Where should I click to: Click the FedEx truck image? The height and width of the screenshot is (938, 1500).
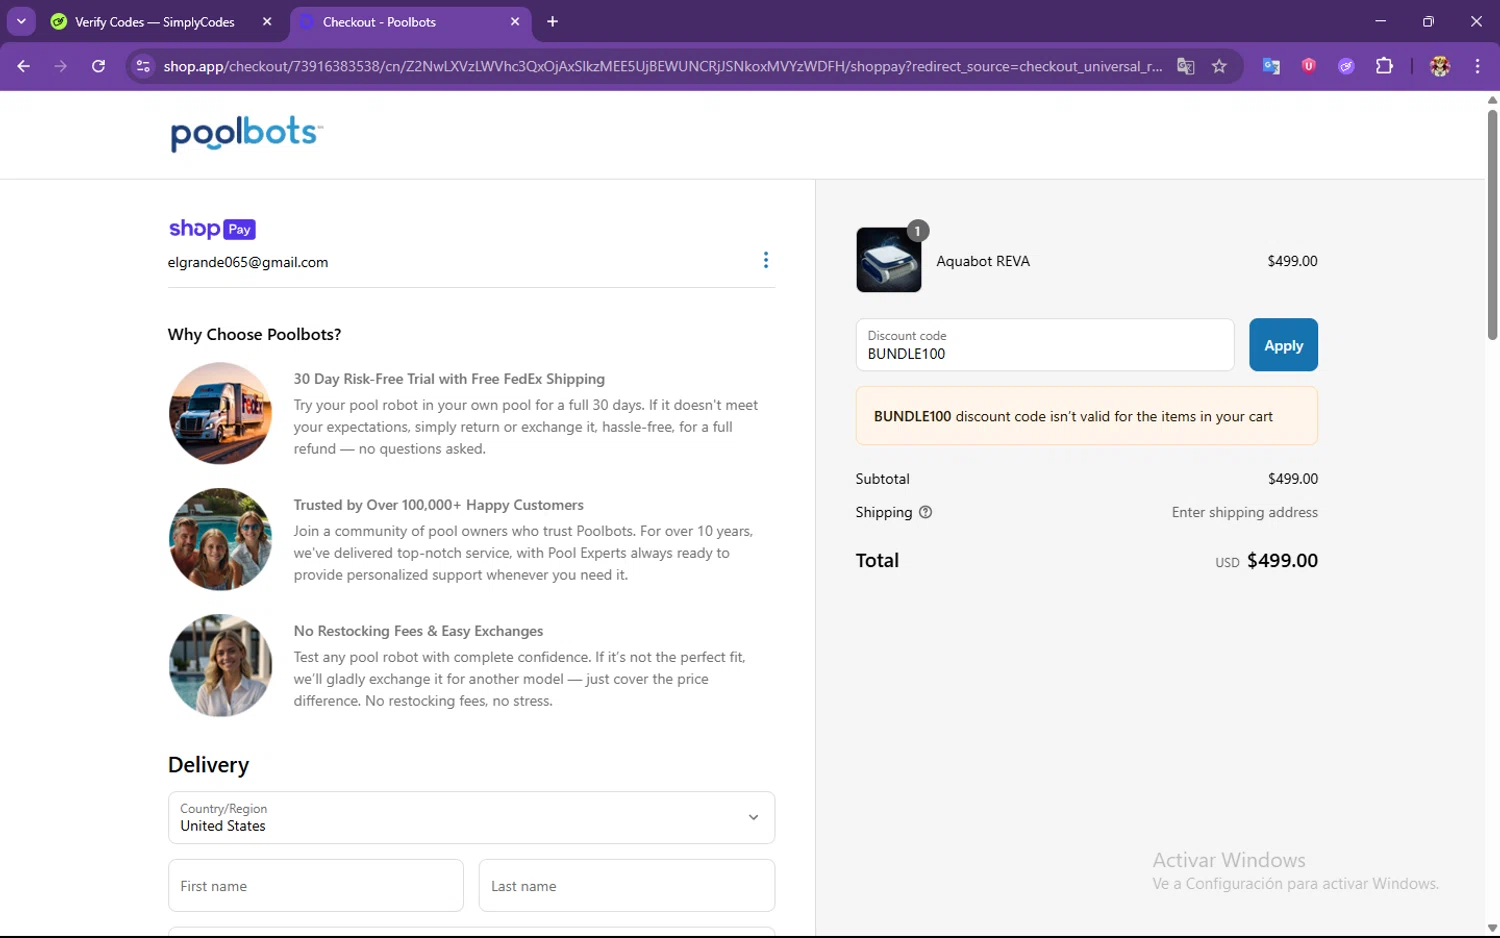pos(220,413)
